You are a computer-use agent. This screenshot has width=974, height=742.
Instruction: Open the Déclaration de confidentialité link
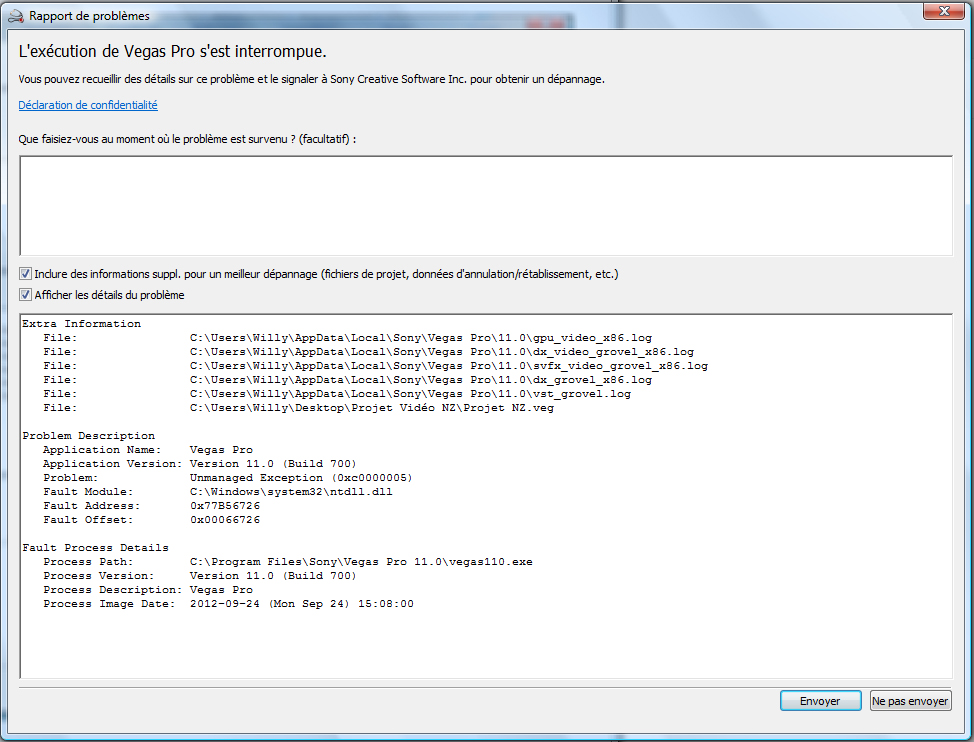[88, 105]
